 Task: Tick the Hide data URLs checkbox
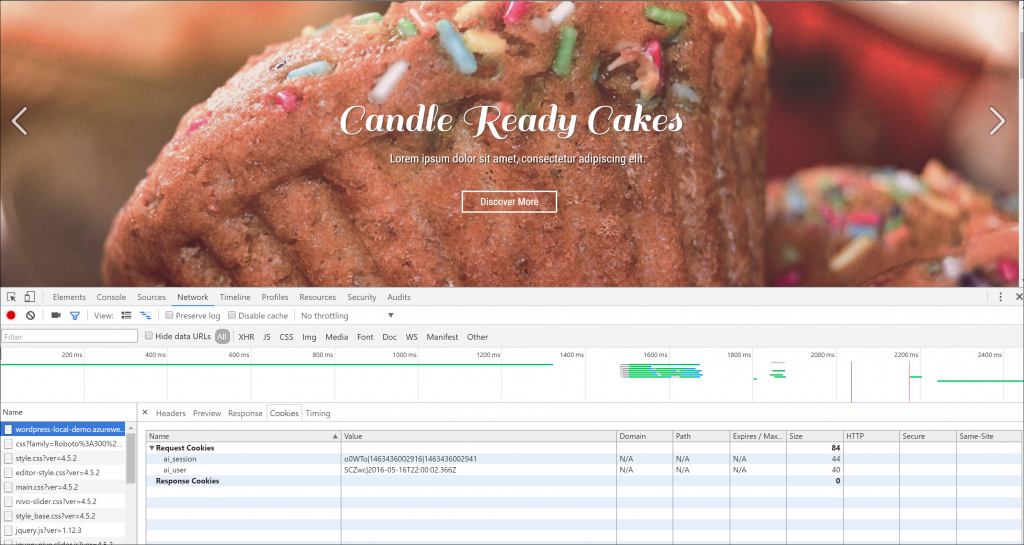coord(150,336)
